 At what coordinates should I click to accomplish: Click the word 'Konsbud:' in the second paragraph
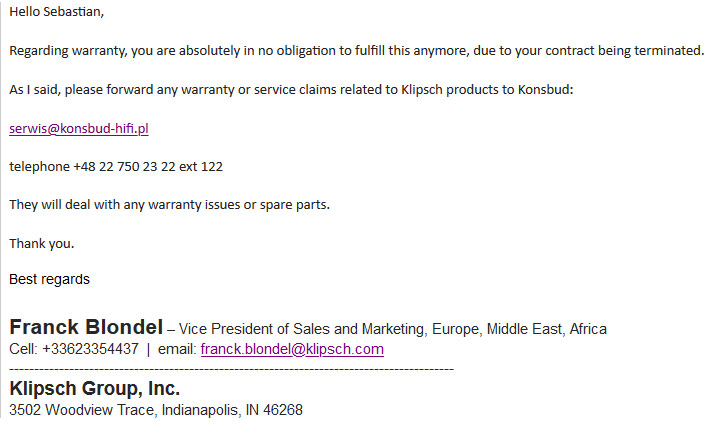tap(545, 89)
